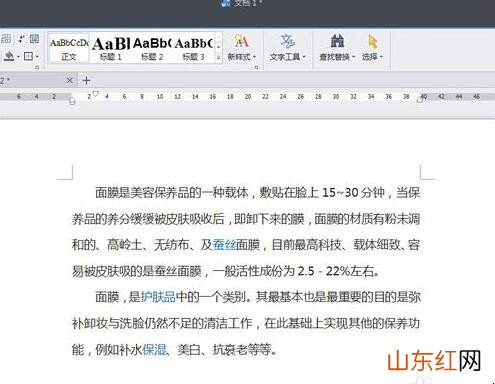Open the paragraph settings dialog launcher

[x=37, y=68]
